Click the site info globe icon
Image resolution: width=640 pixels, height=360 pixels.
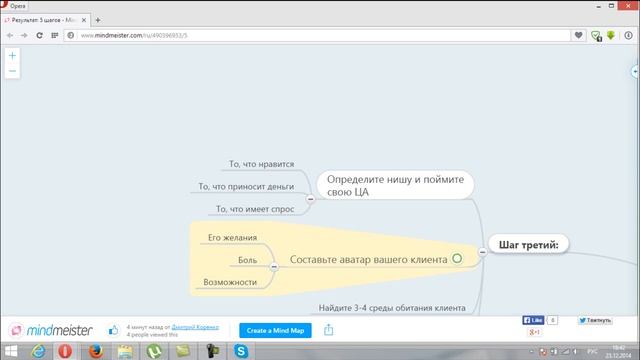click(71, 36)
